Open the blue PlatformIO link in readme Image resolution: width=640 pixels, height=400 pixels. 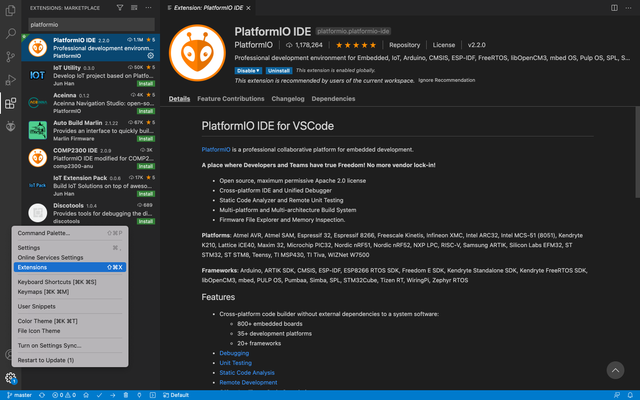(x=216, y=150)
